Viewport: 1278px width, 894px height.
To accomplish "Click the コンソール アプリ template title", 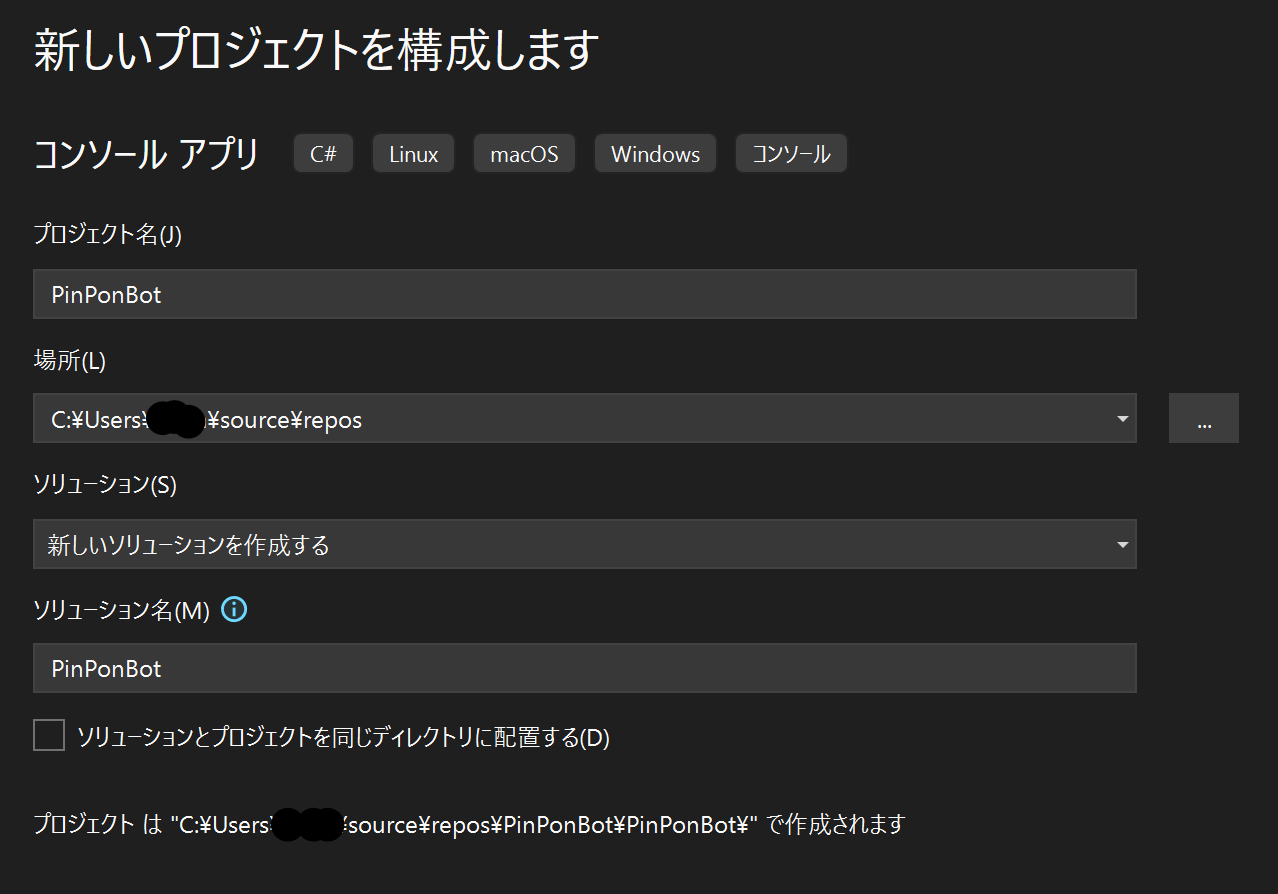I will (x=146, y=154).
